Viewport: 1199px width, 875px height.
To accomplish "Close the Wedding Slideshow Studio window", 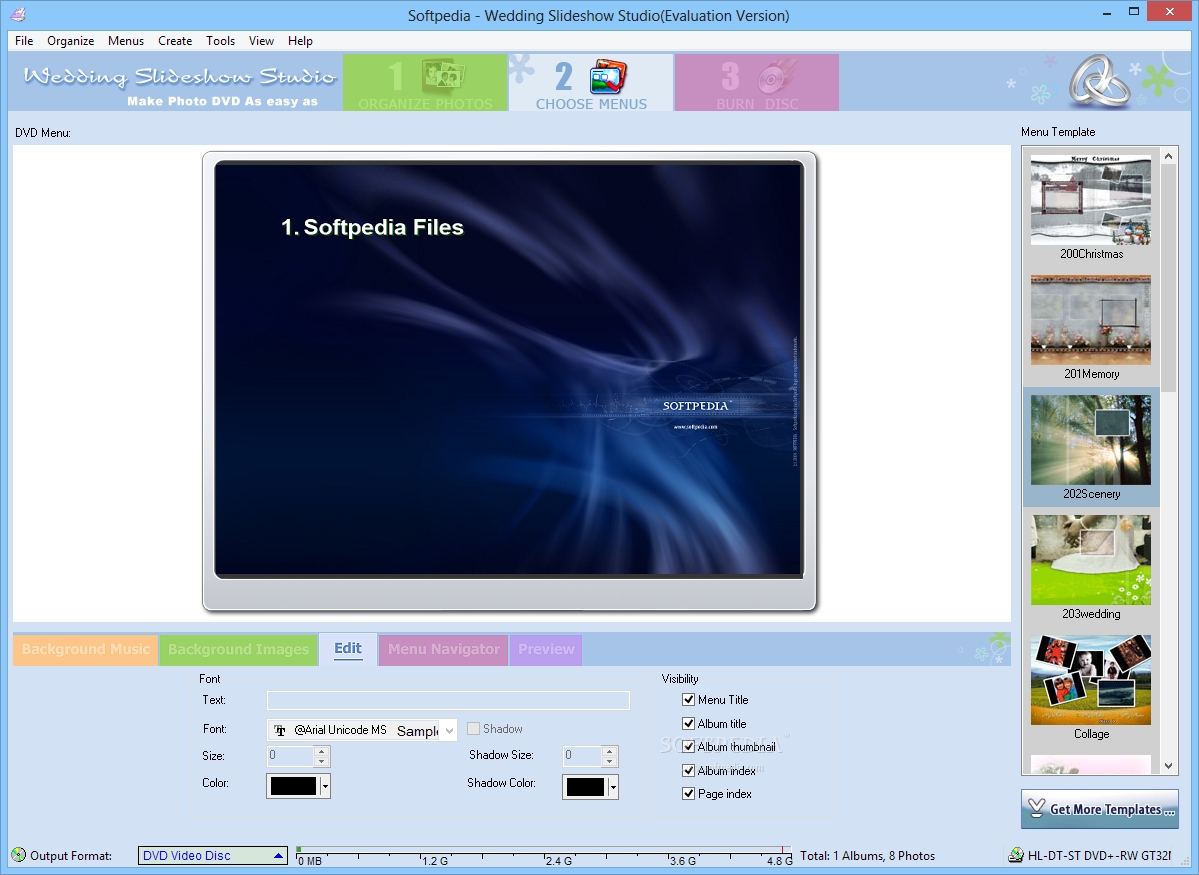I will click(x=1170, y=12).
